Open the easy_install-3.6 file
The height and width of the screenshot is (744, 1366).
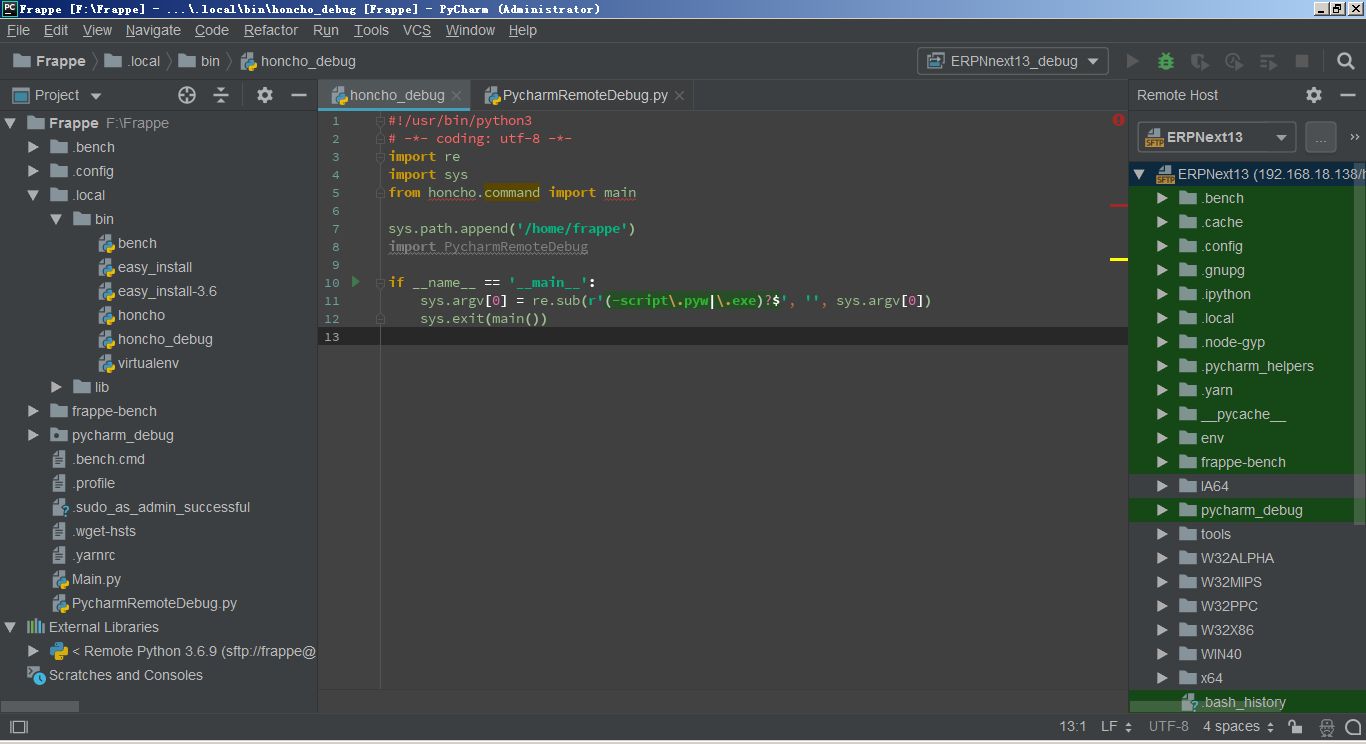[x=158, y=291]
